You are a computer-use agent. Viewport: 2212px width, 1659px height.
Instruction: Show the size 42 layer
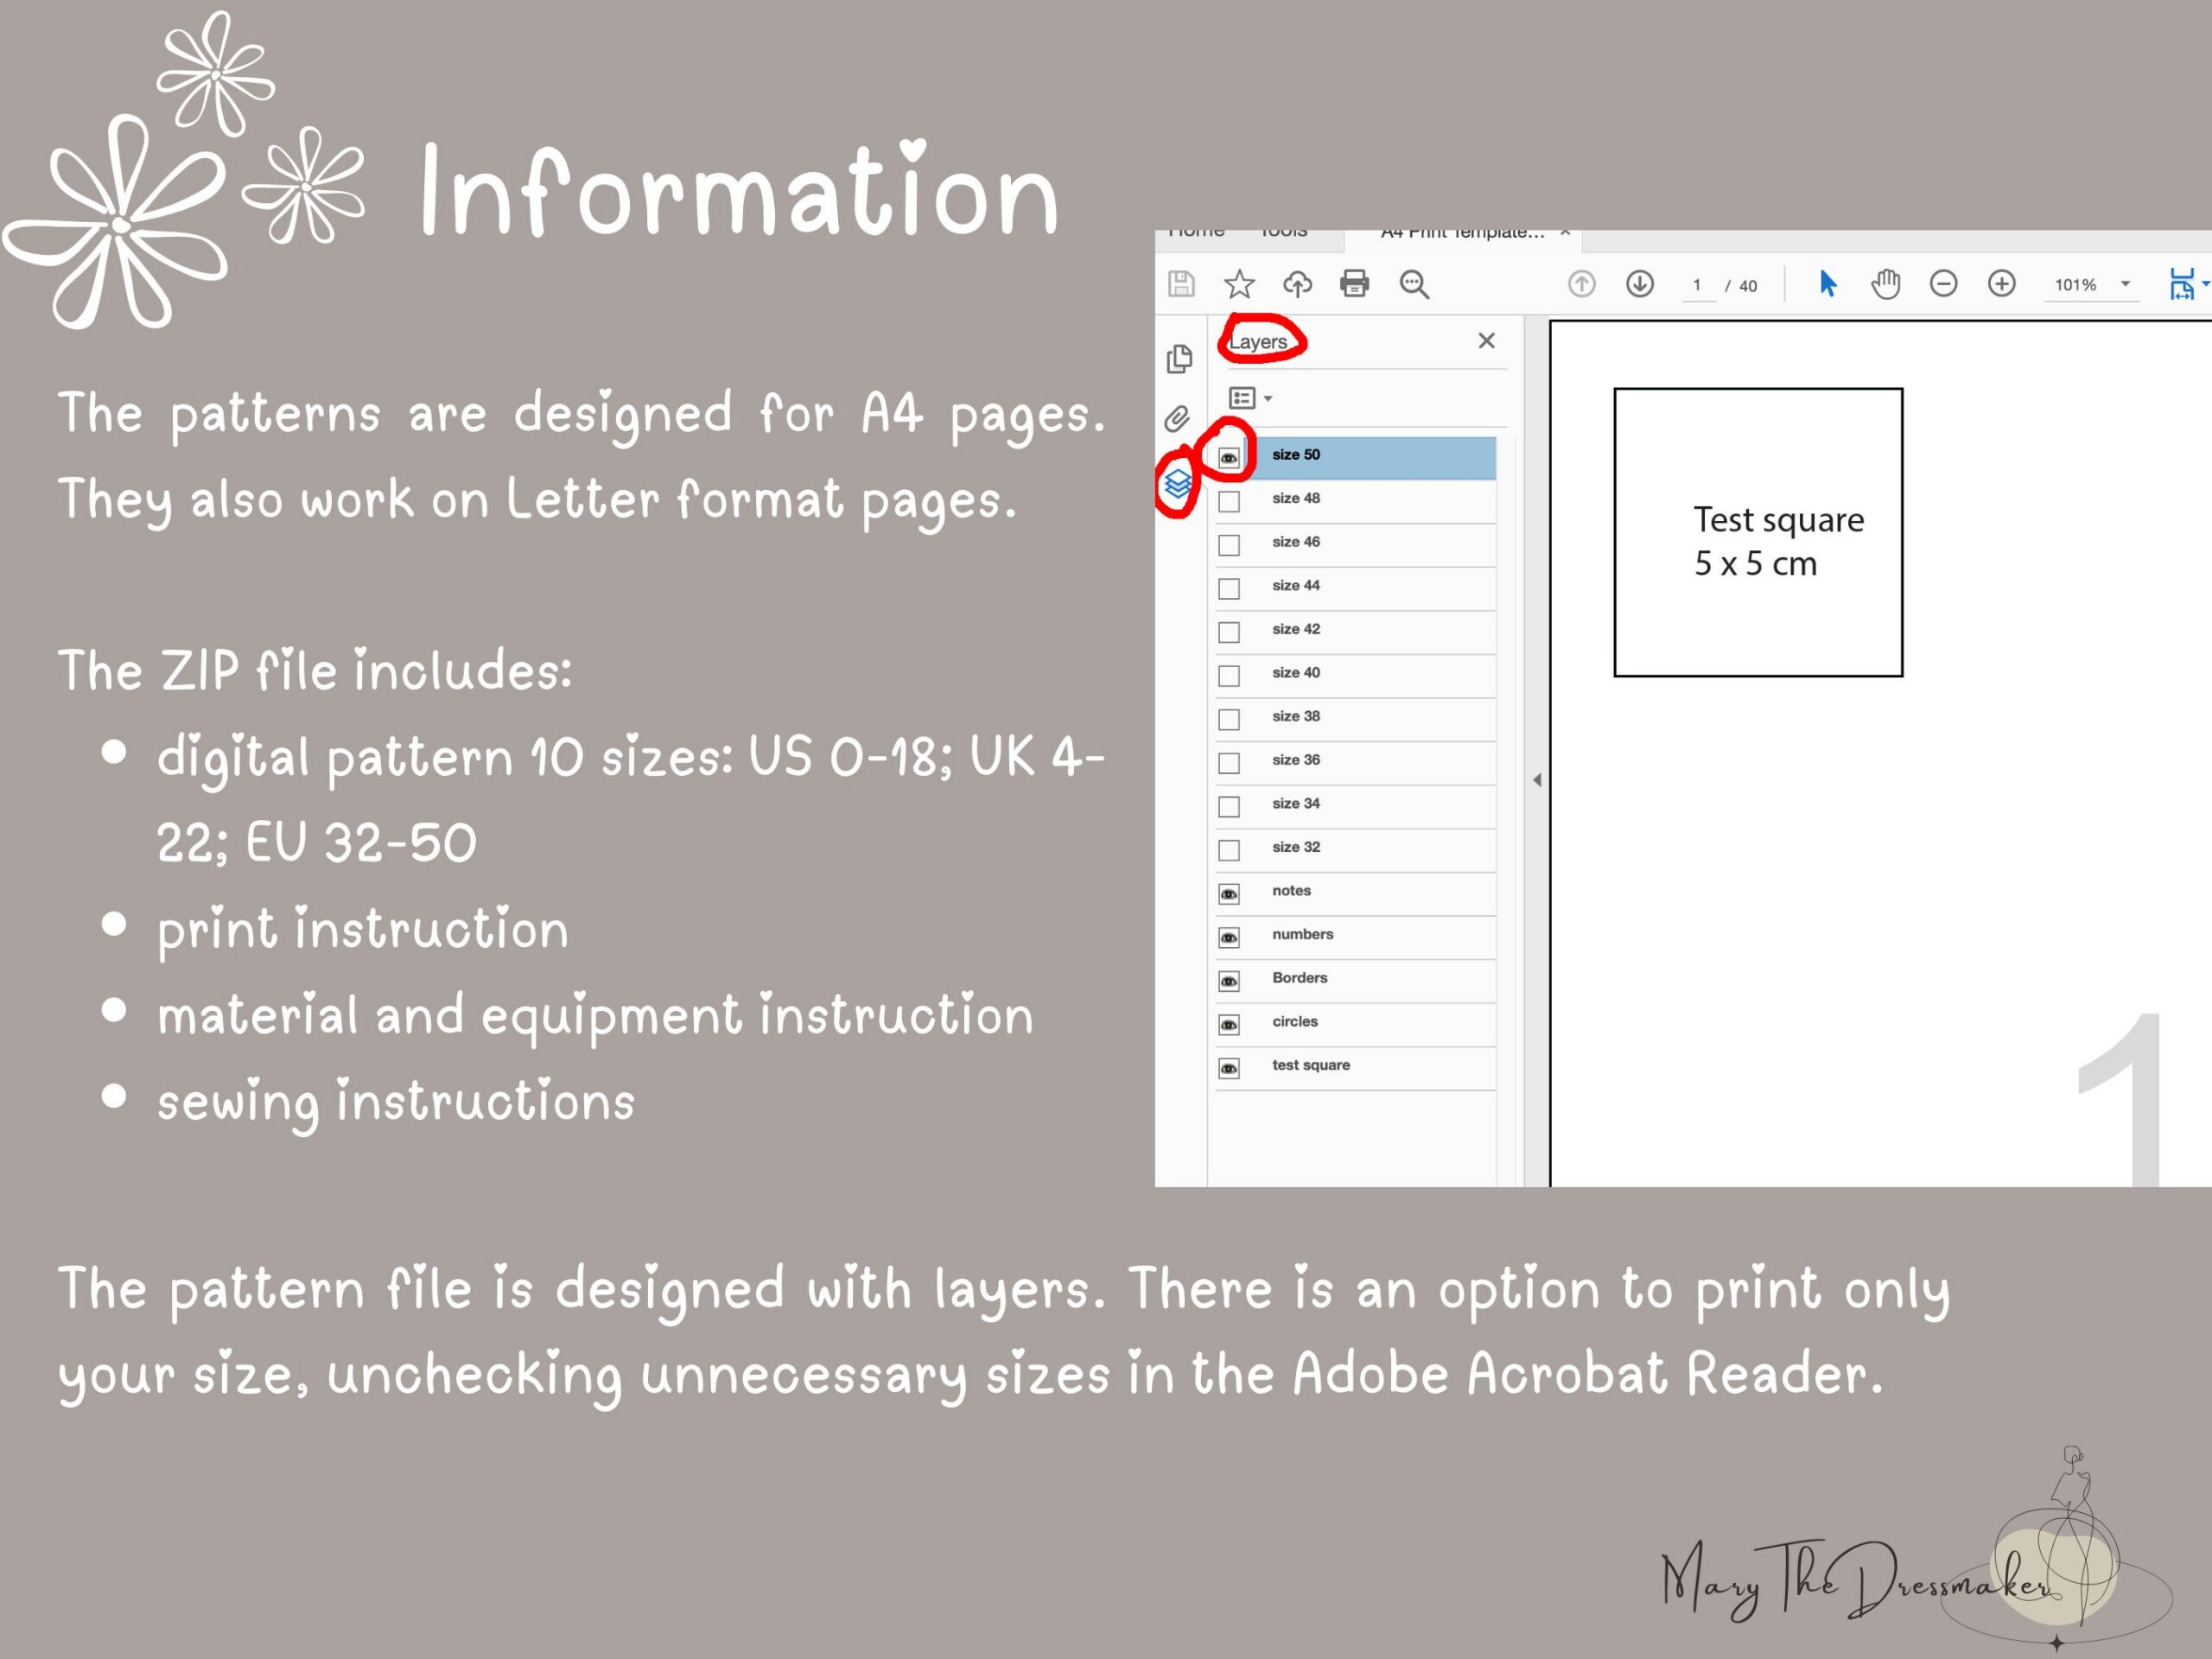point(1229,633)
